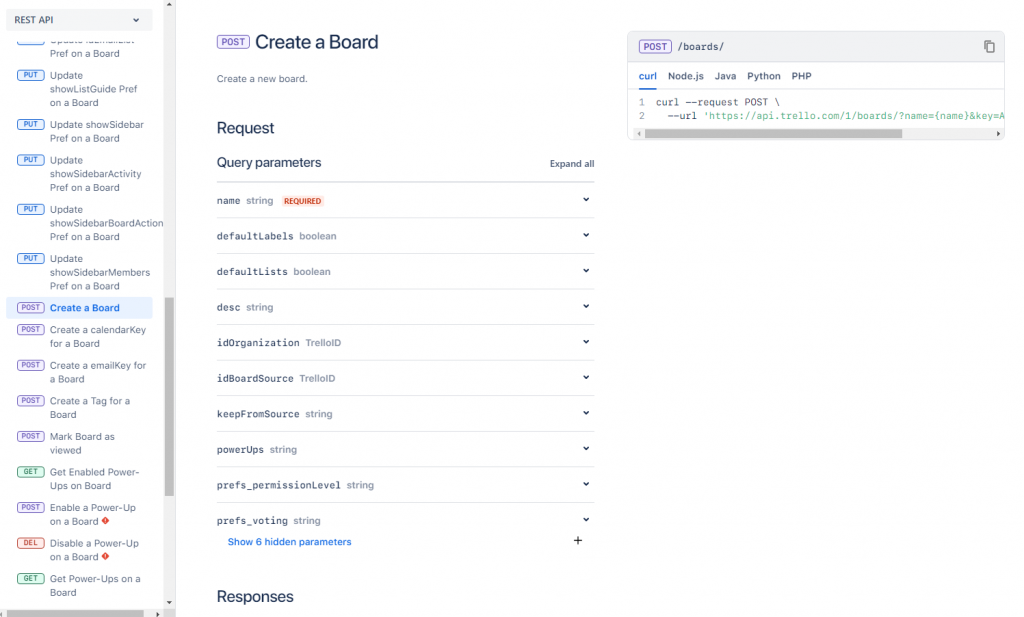Expand the defaultLabels parameter details

(x=586, y=235)
